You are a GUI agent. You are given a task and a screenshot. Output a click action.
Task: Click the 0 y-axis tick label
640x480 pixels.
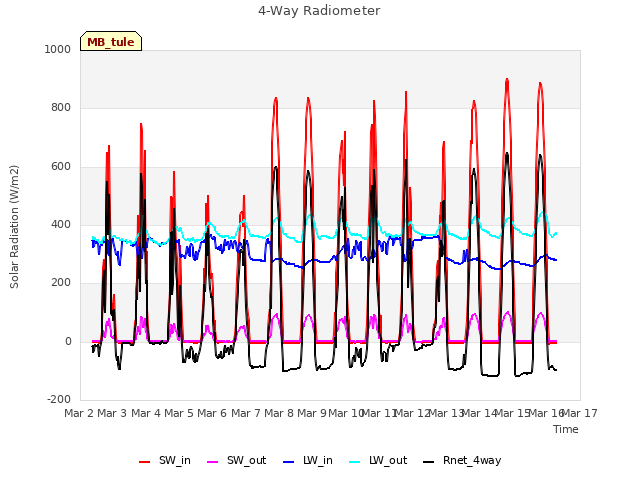[68, 342]
